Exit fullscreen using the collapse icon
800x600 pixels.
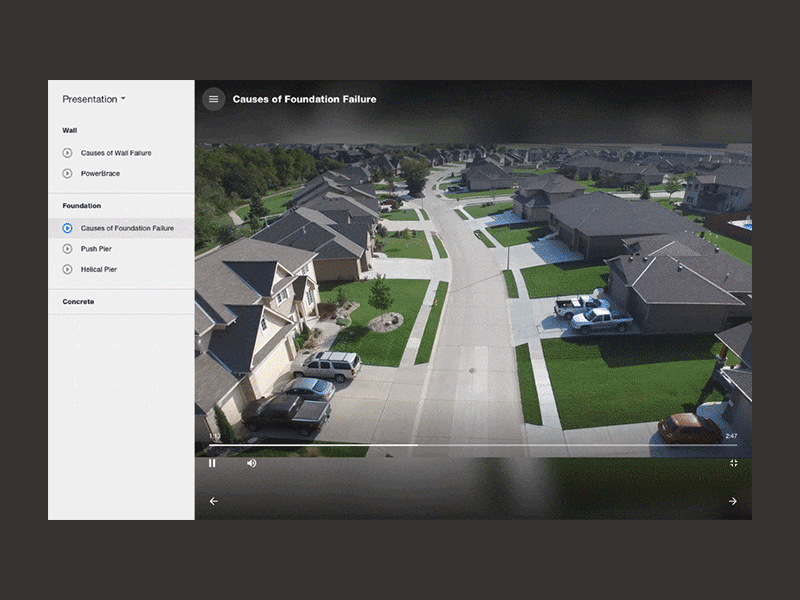coord(734,463)
